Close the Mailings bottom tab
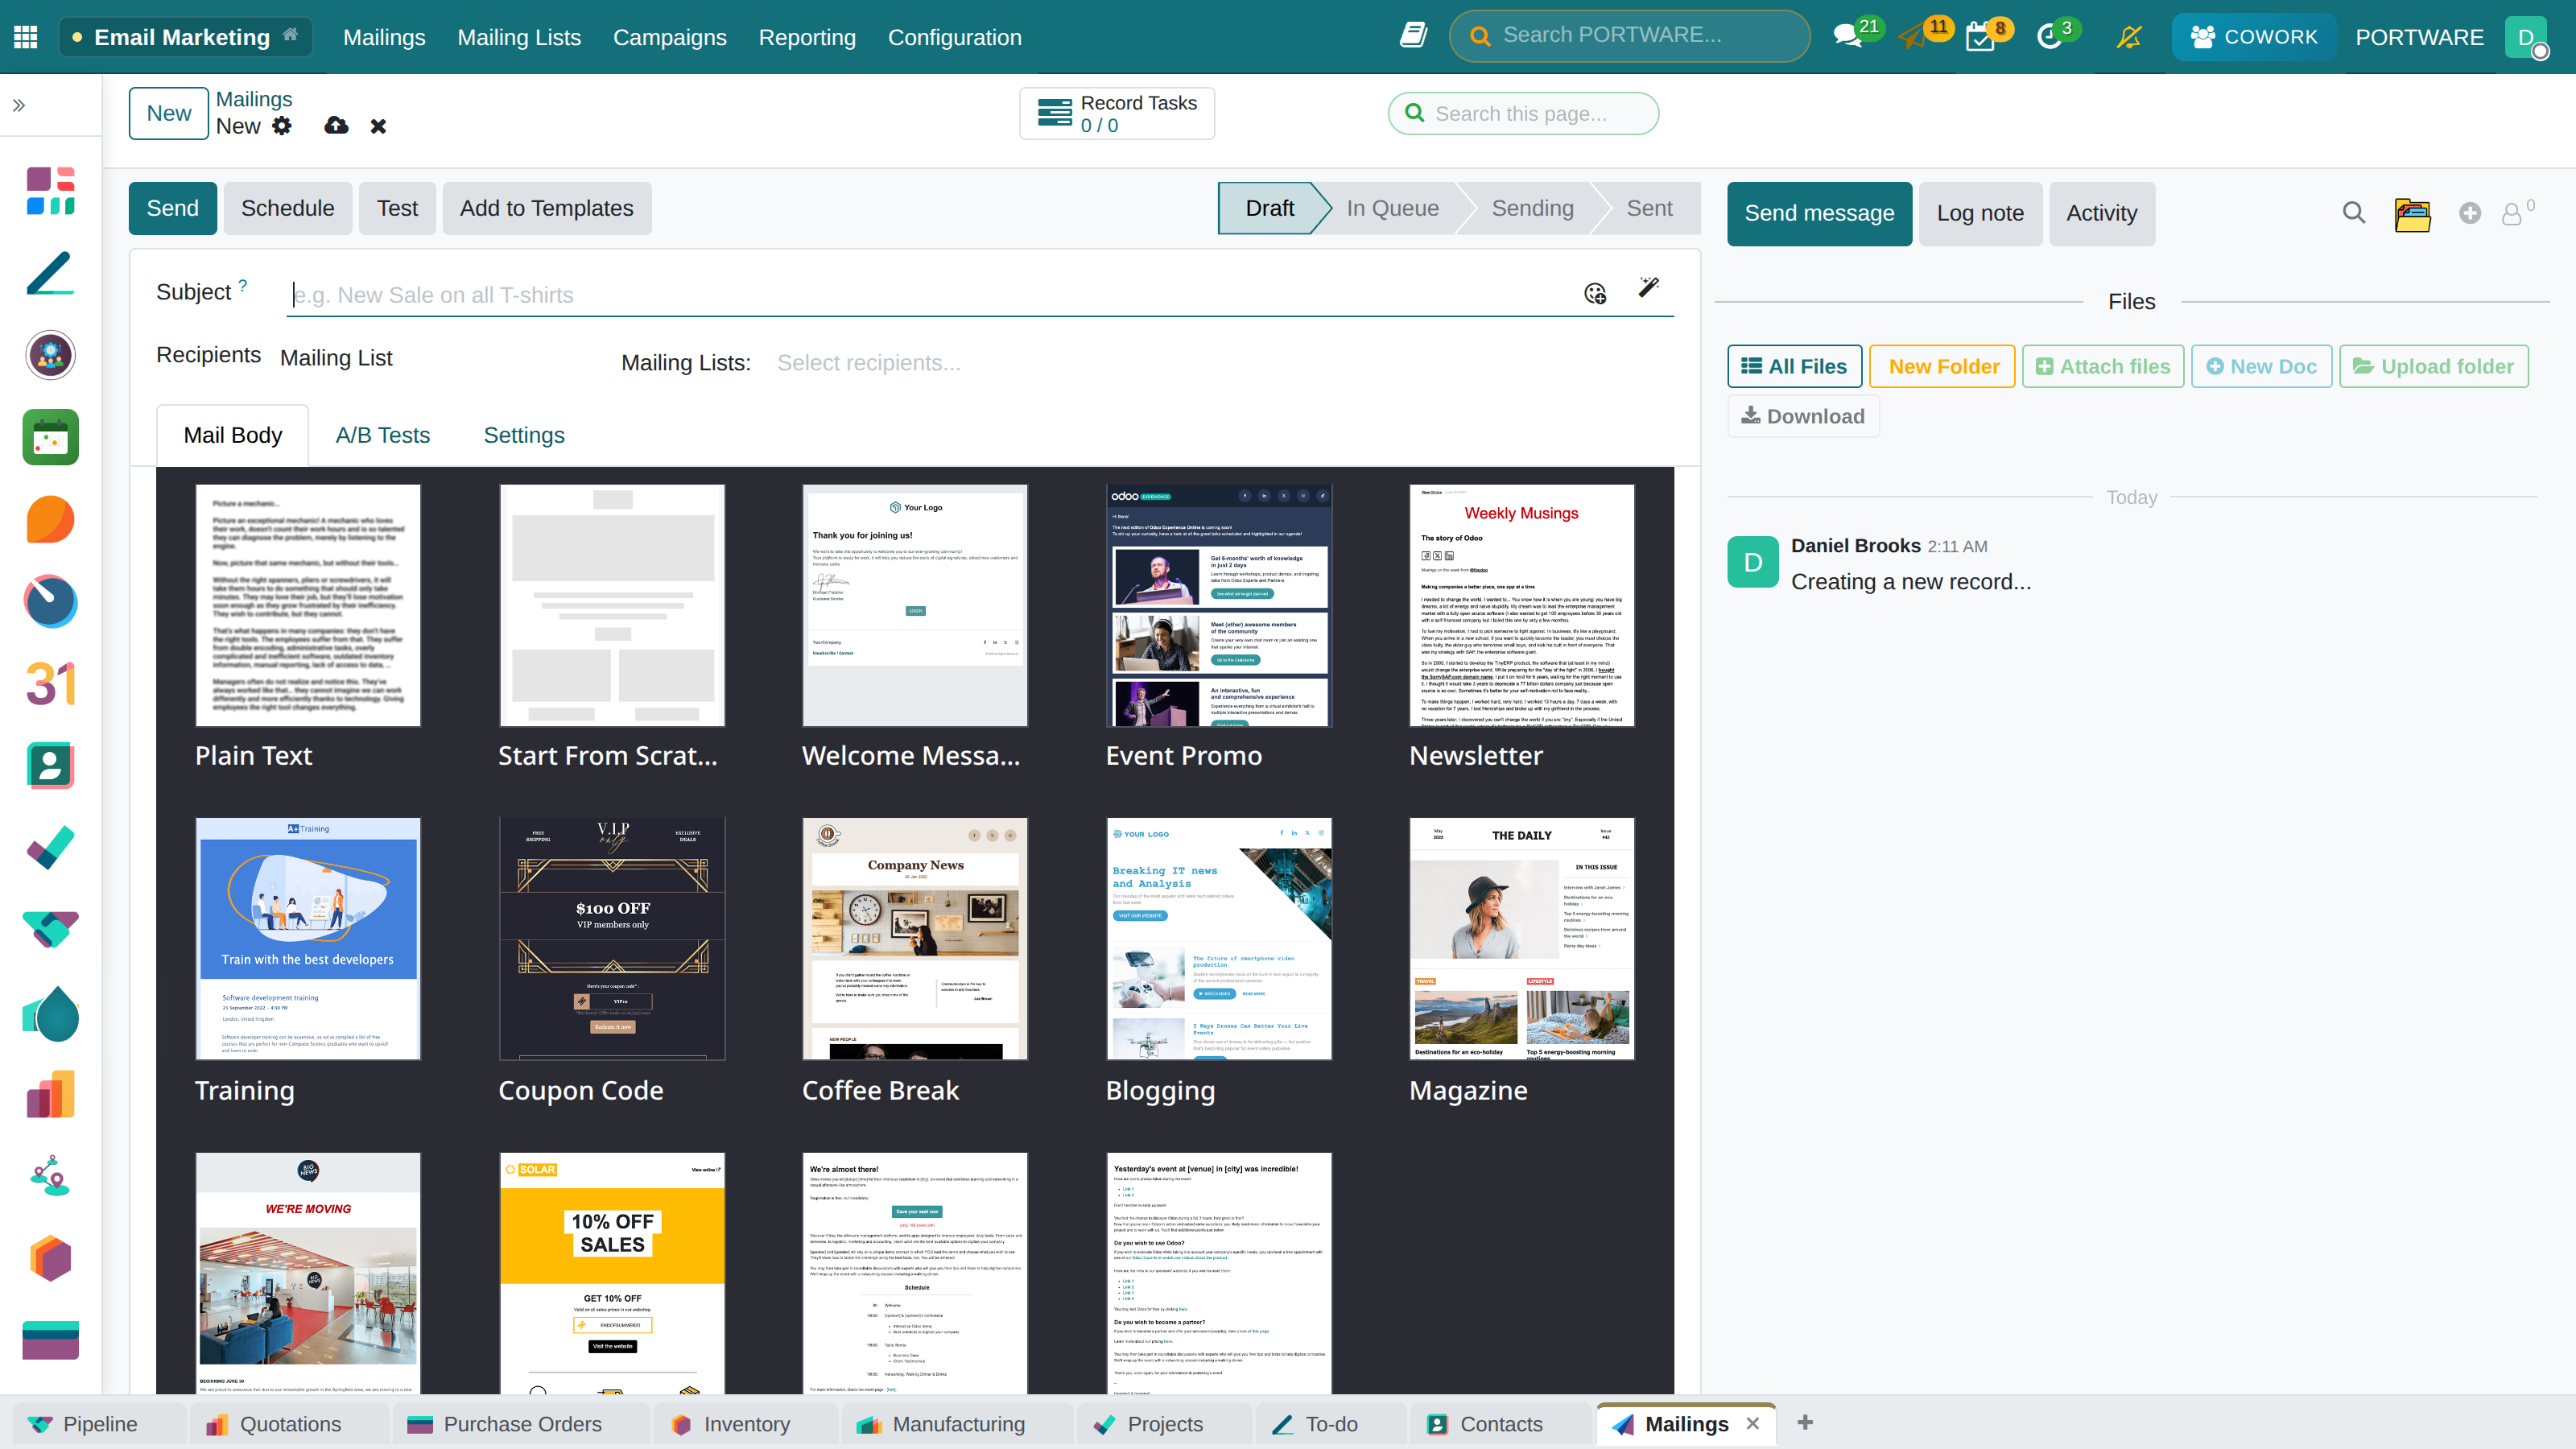This screenshot has height=1449, width=2576. pos(1752,1423)
